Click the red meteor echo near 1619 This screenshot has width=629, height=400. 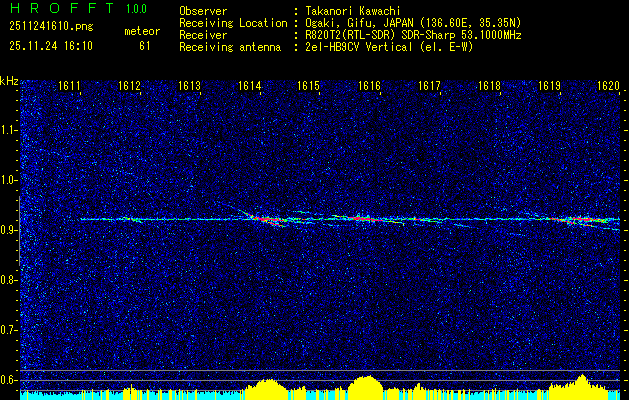click(582, 219)
